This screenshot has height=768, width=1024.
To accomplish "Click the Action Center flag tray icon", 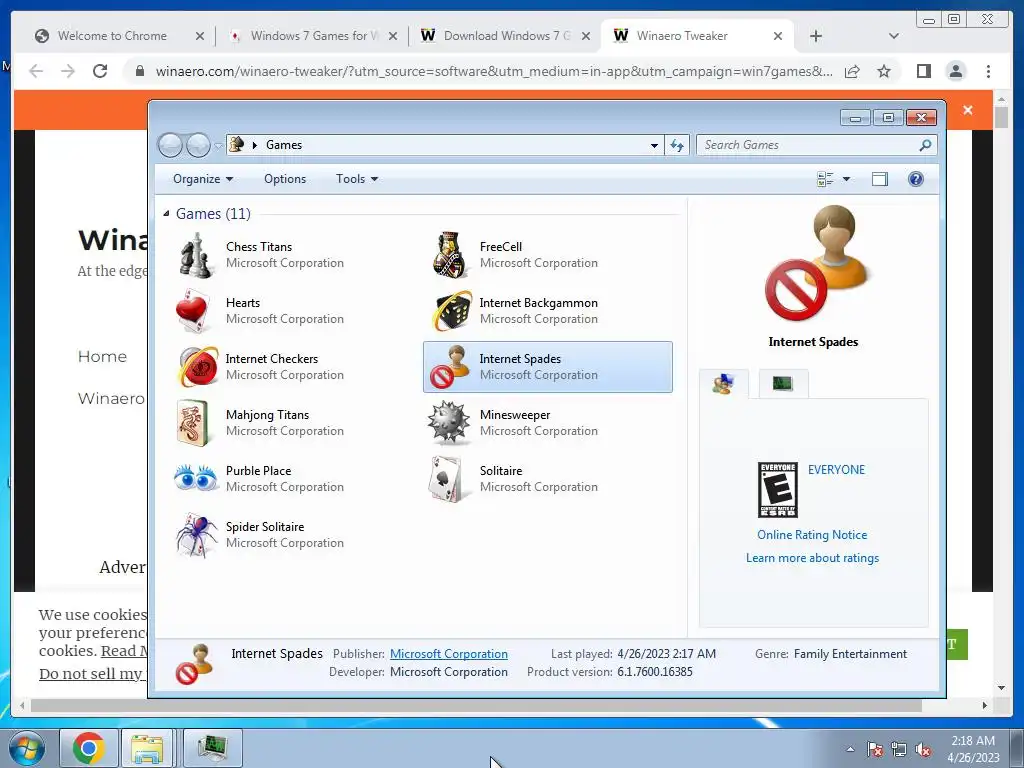I will (x=874, y=750).
